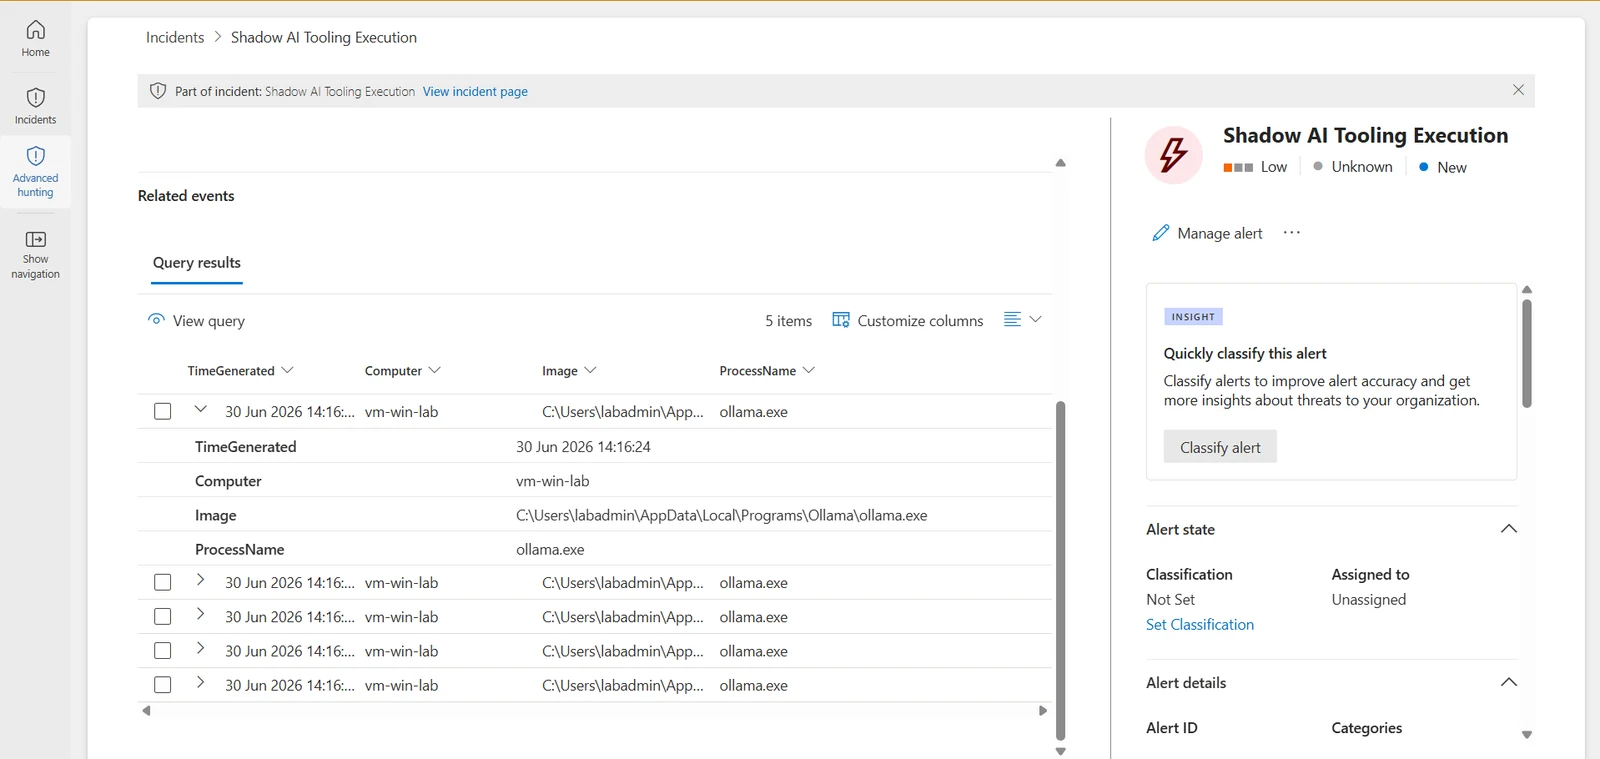Image resolution: width=1600 pixels, height=759 pixels.
Task: Collapse the Alert state section
Action: click(1509, 529)
